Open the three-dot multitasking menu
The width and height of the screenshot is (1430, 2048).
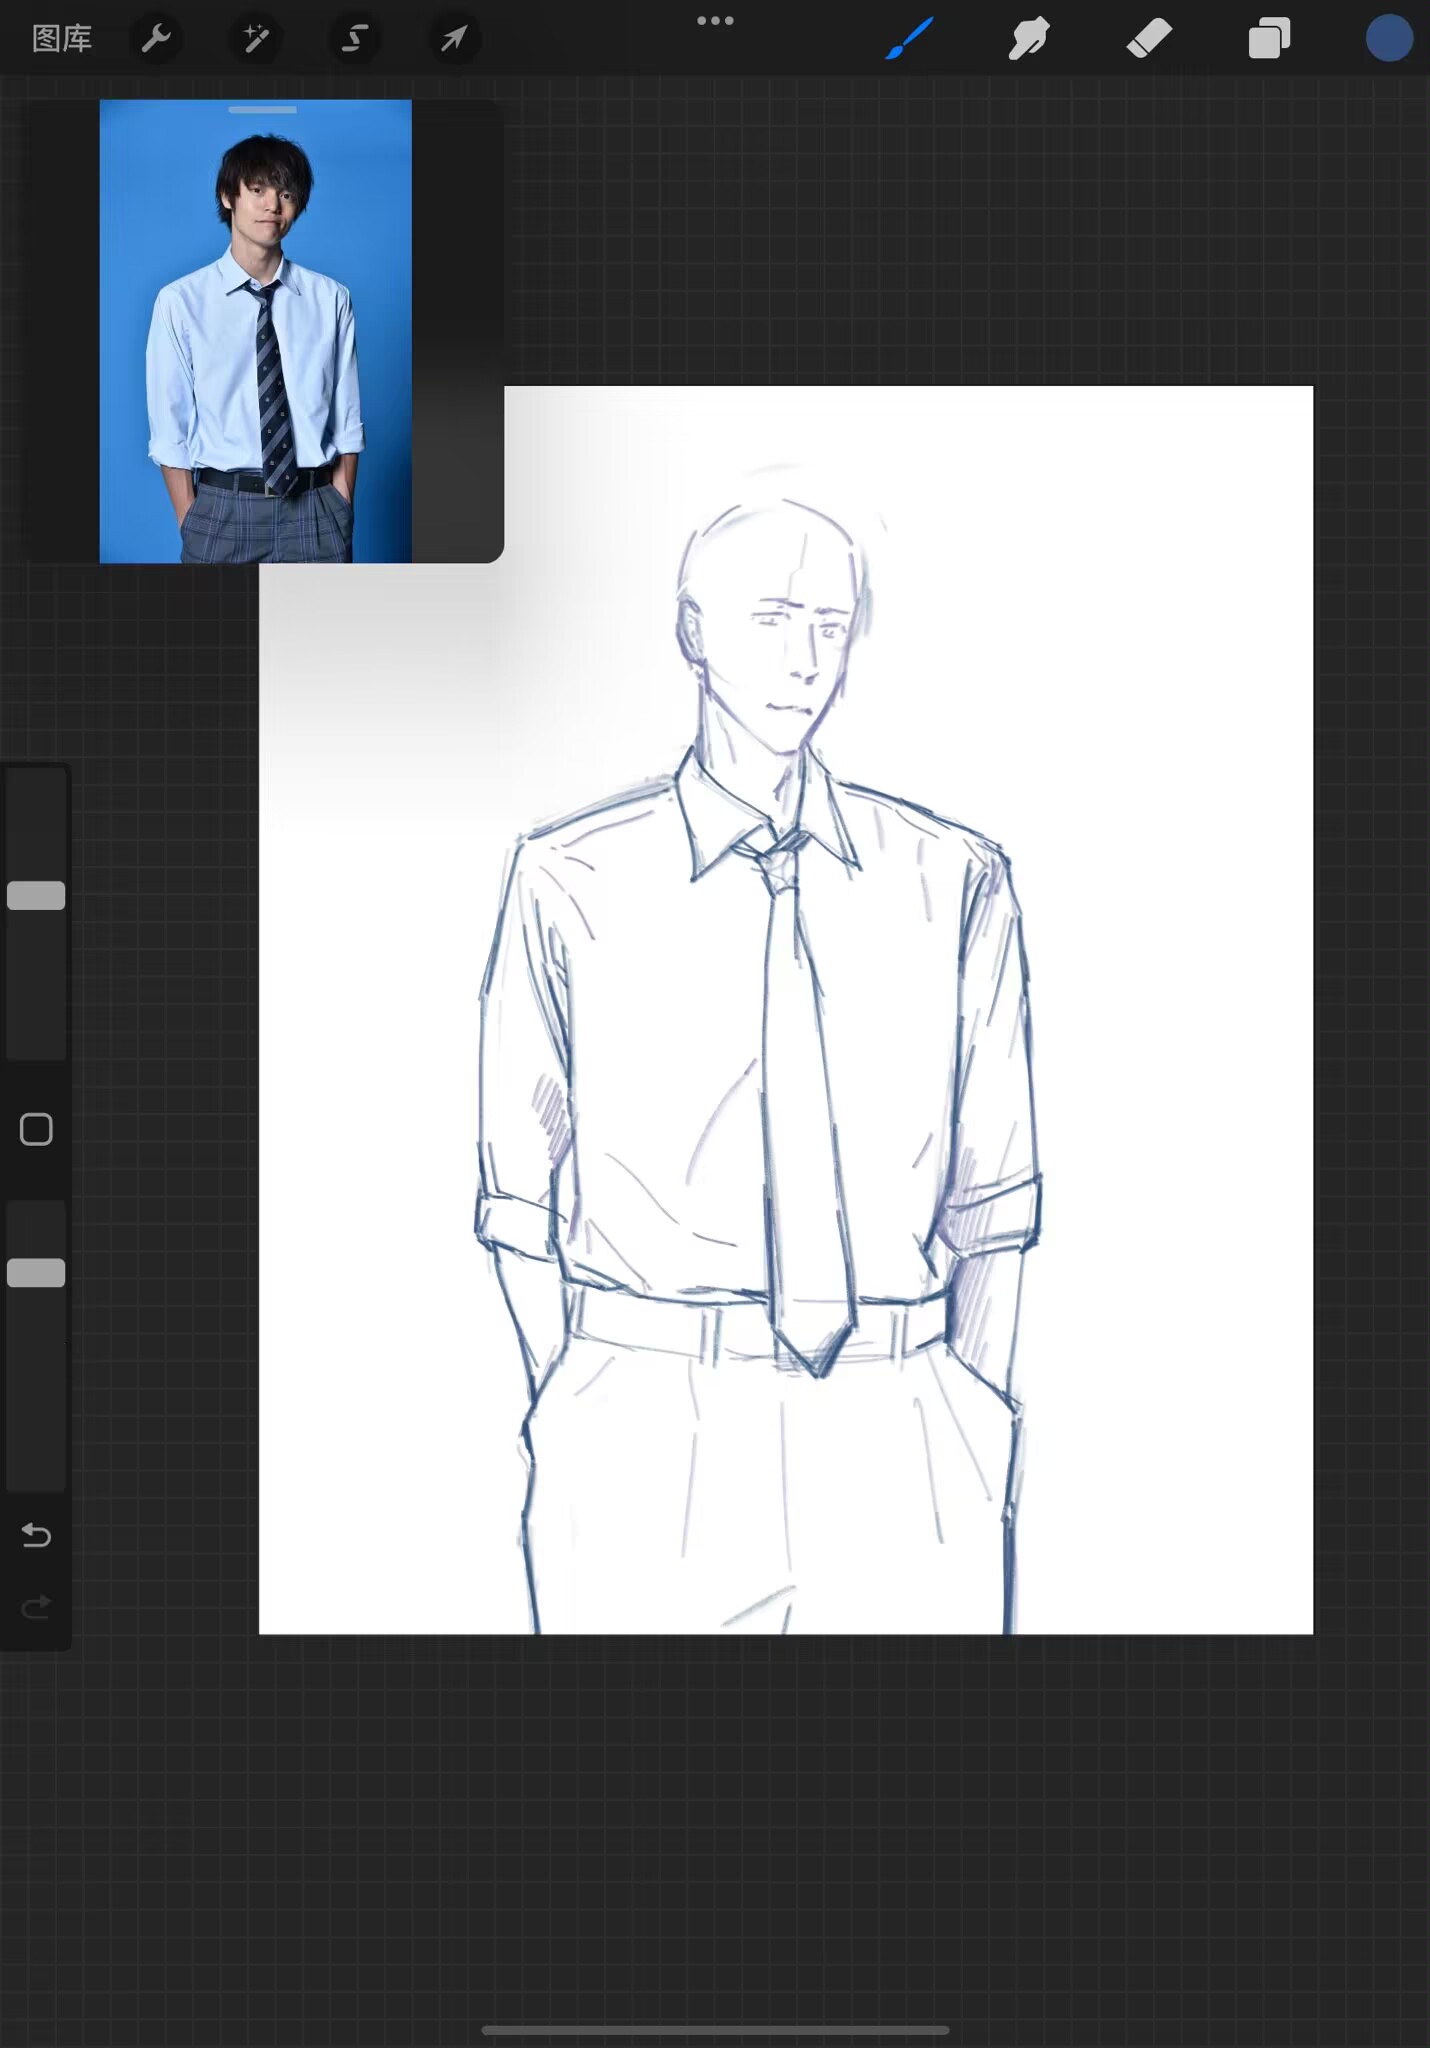(x=715, y=21)
